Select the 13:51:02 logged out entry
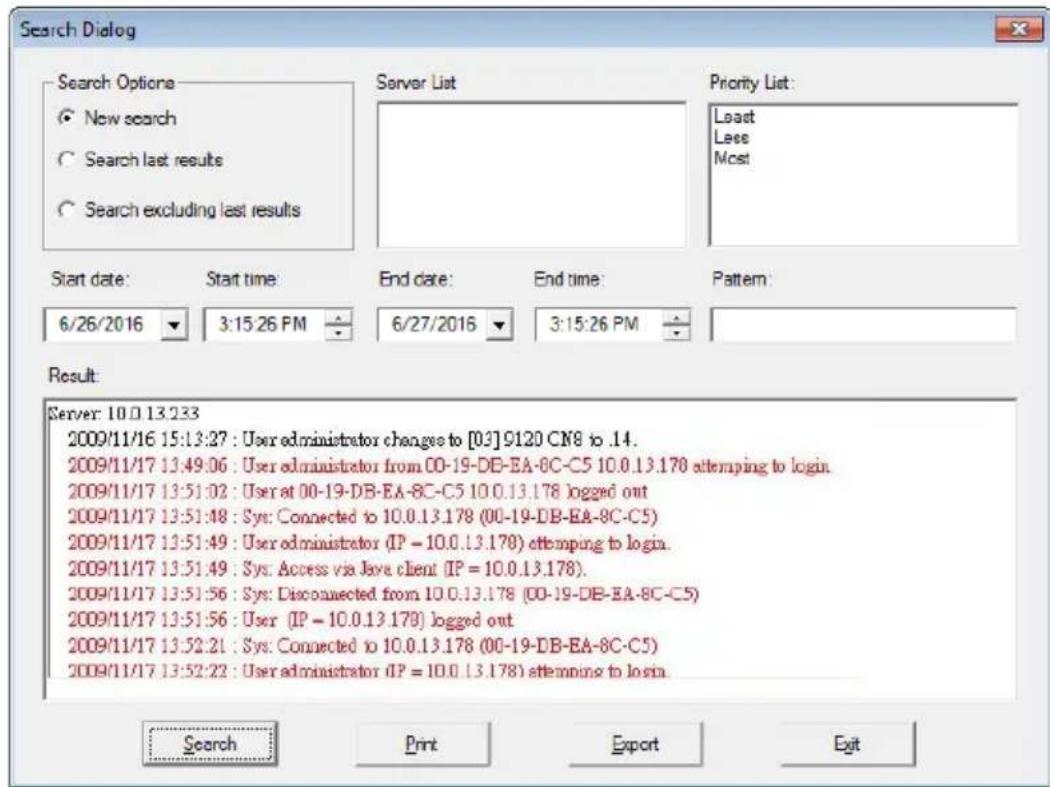1050x787 pixels. click(x=358, y=491)
